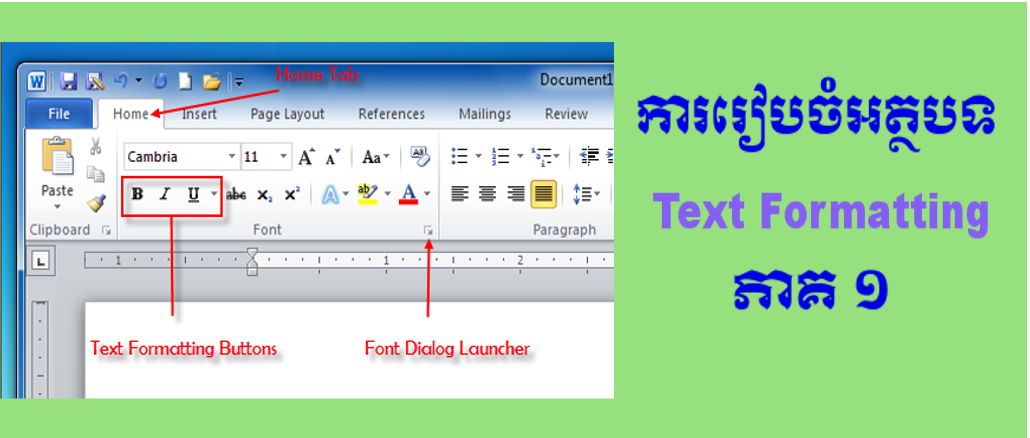Click the Word application icon in title bar
This screenshot has height=438, width=1030.
(x=36, y=82)
